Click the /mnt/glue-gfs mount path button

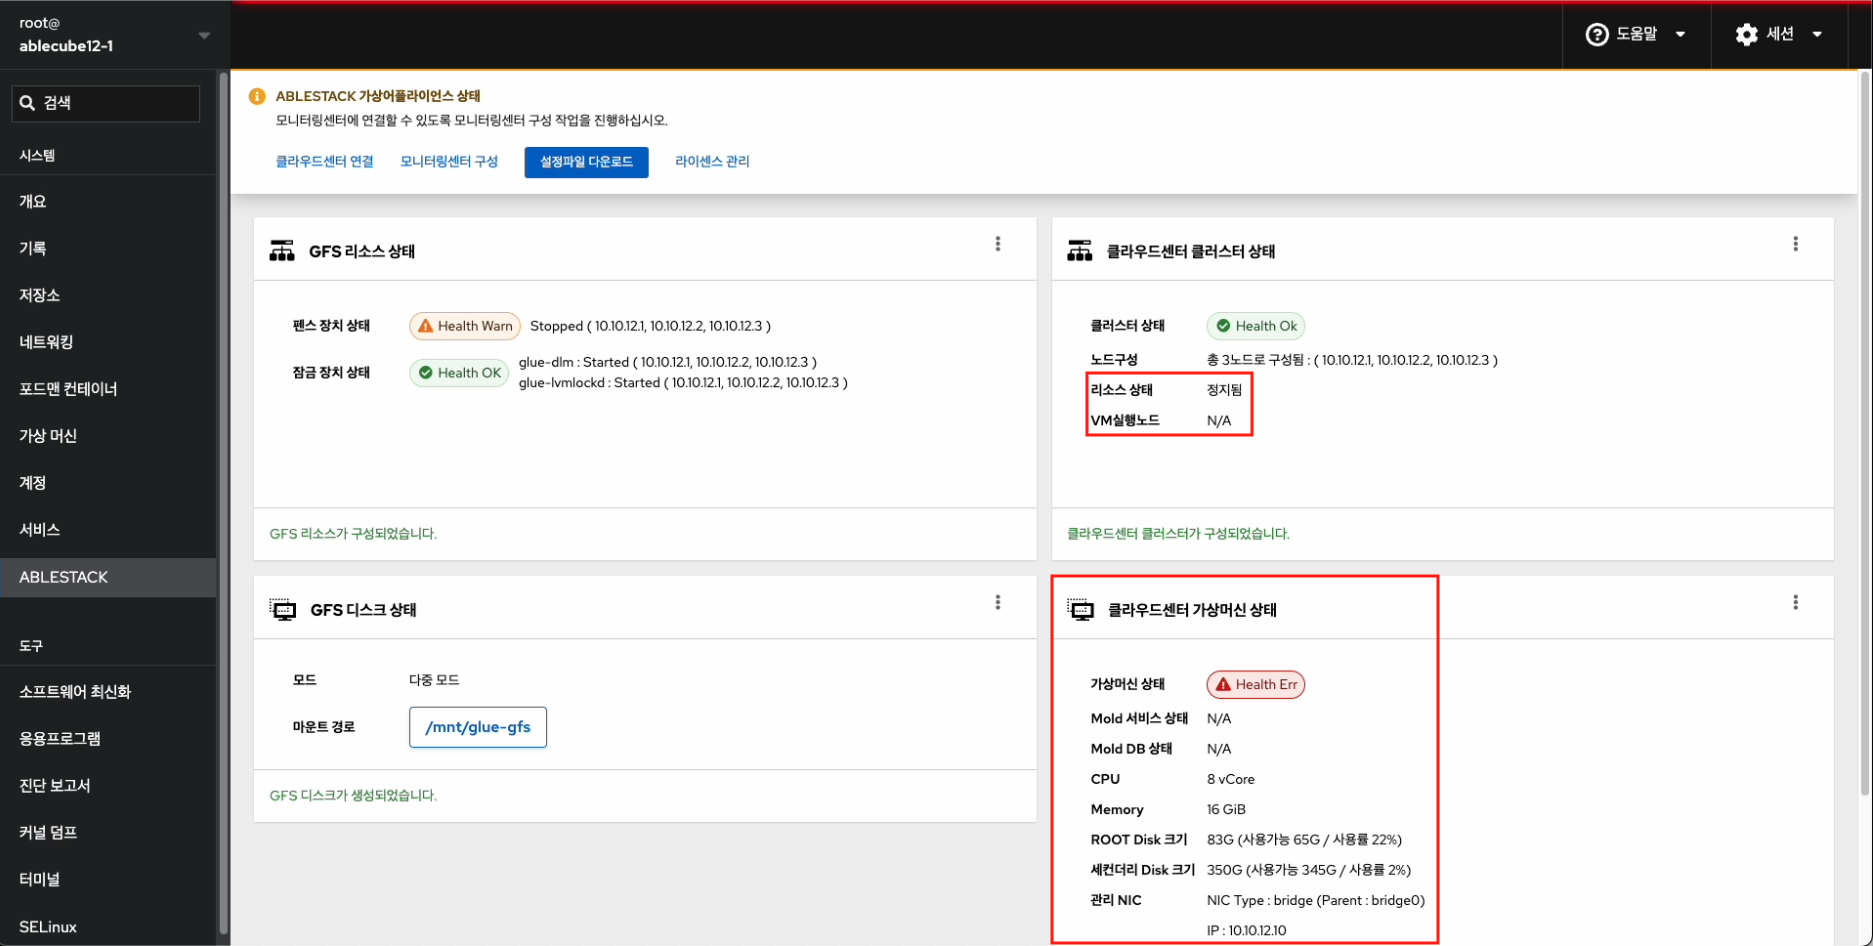tap(477, 727)
